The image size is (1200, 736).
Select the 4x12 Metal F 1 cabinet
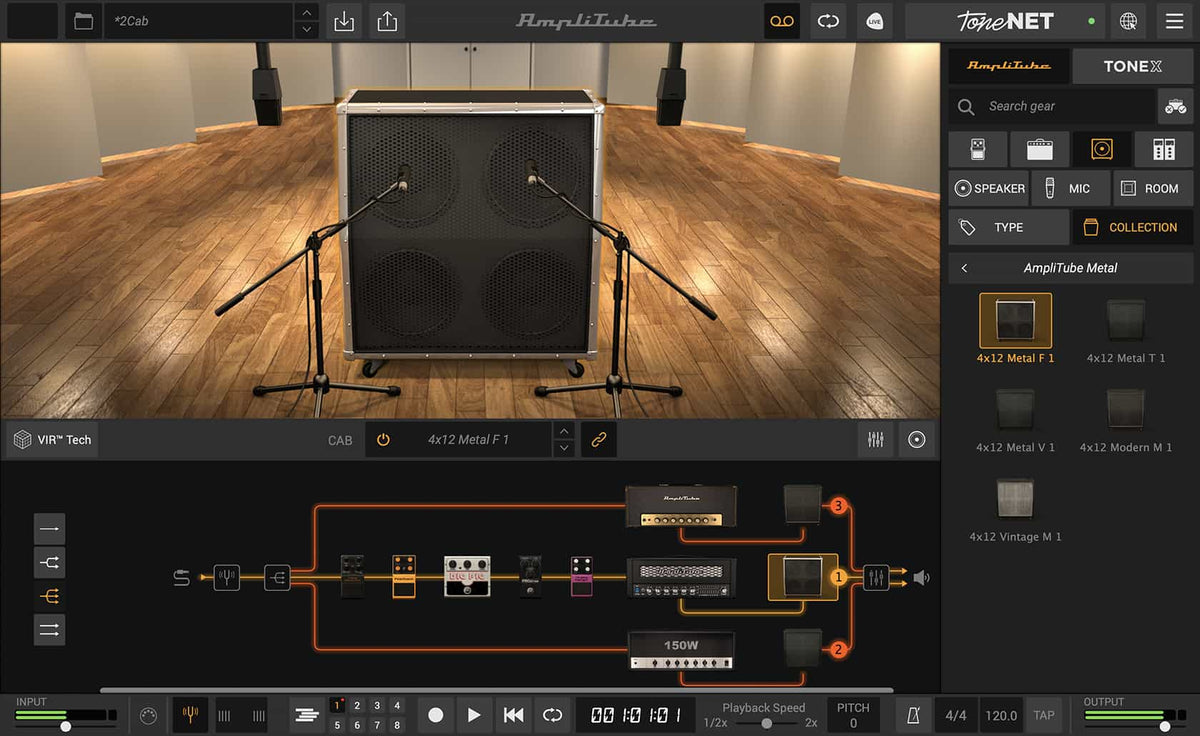coord(1015,329)
